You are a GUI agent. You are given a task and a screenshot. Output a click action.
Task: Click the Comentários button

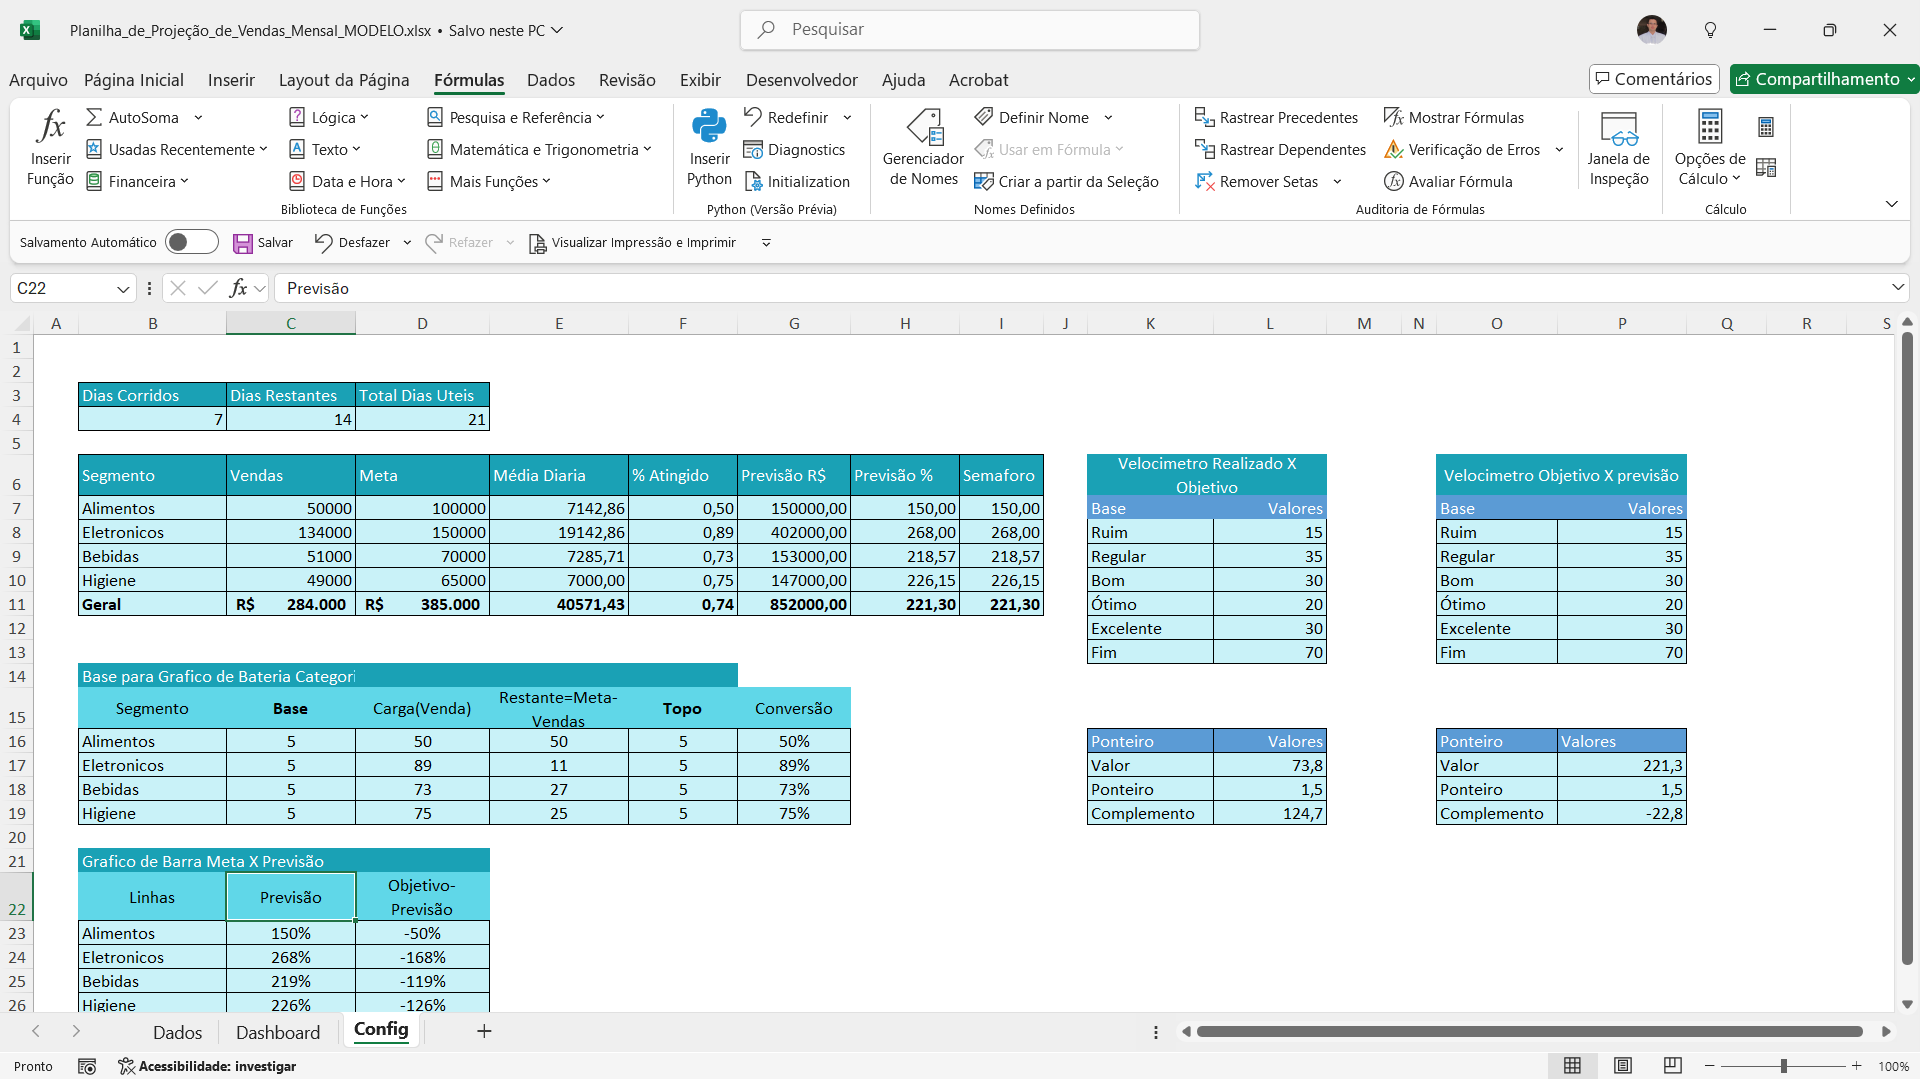1653,79
